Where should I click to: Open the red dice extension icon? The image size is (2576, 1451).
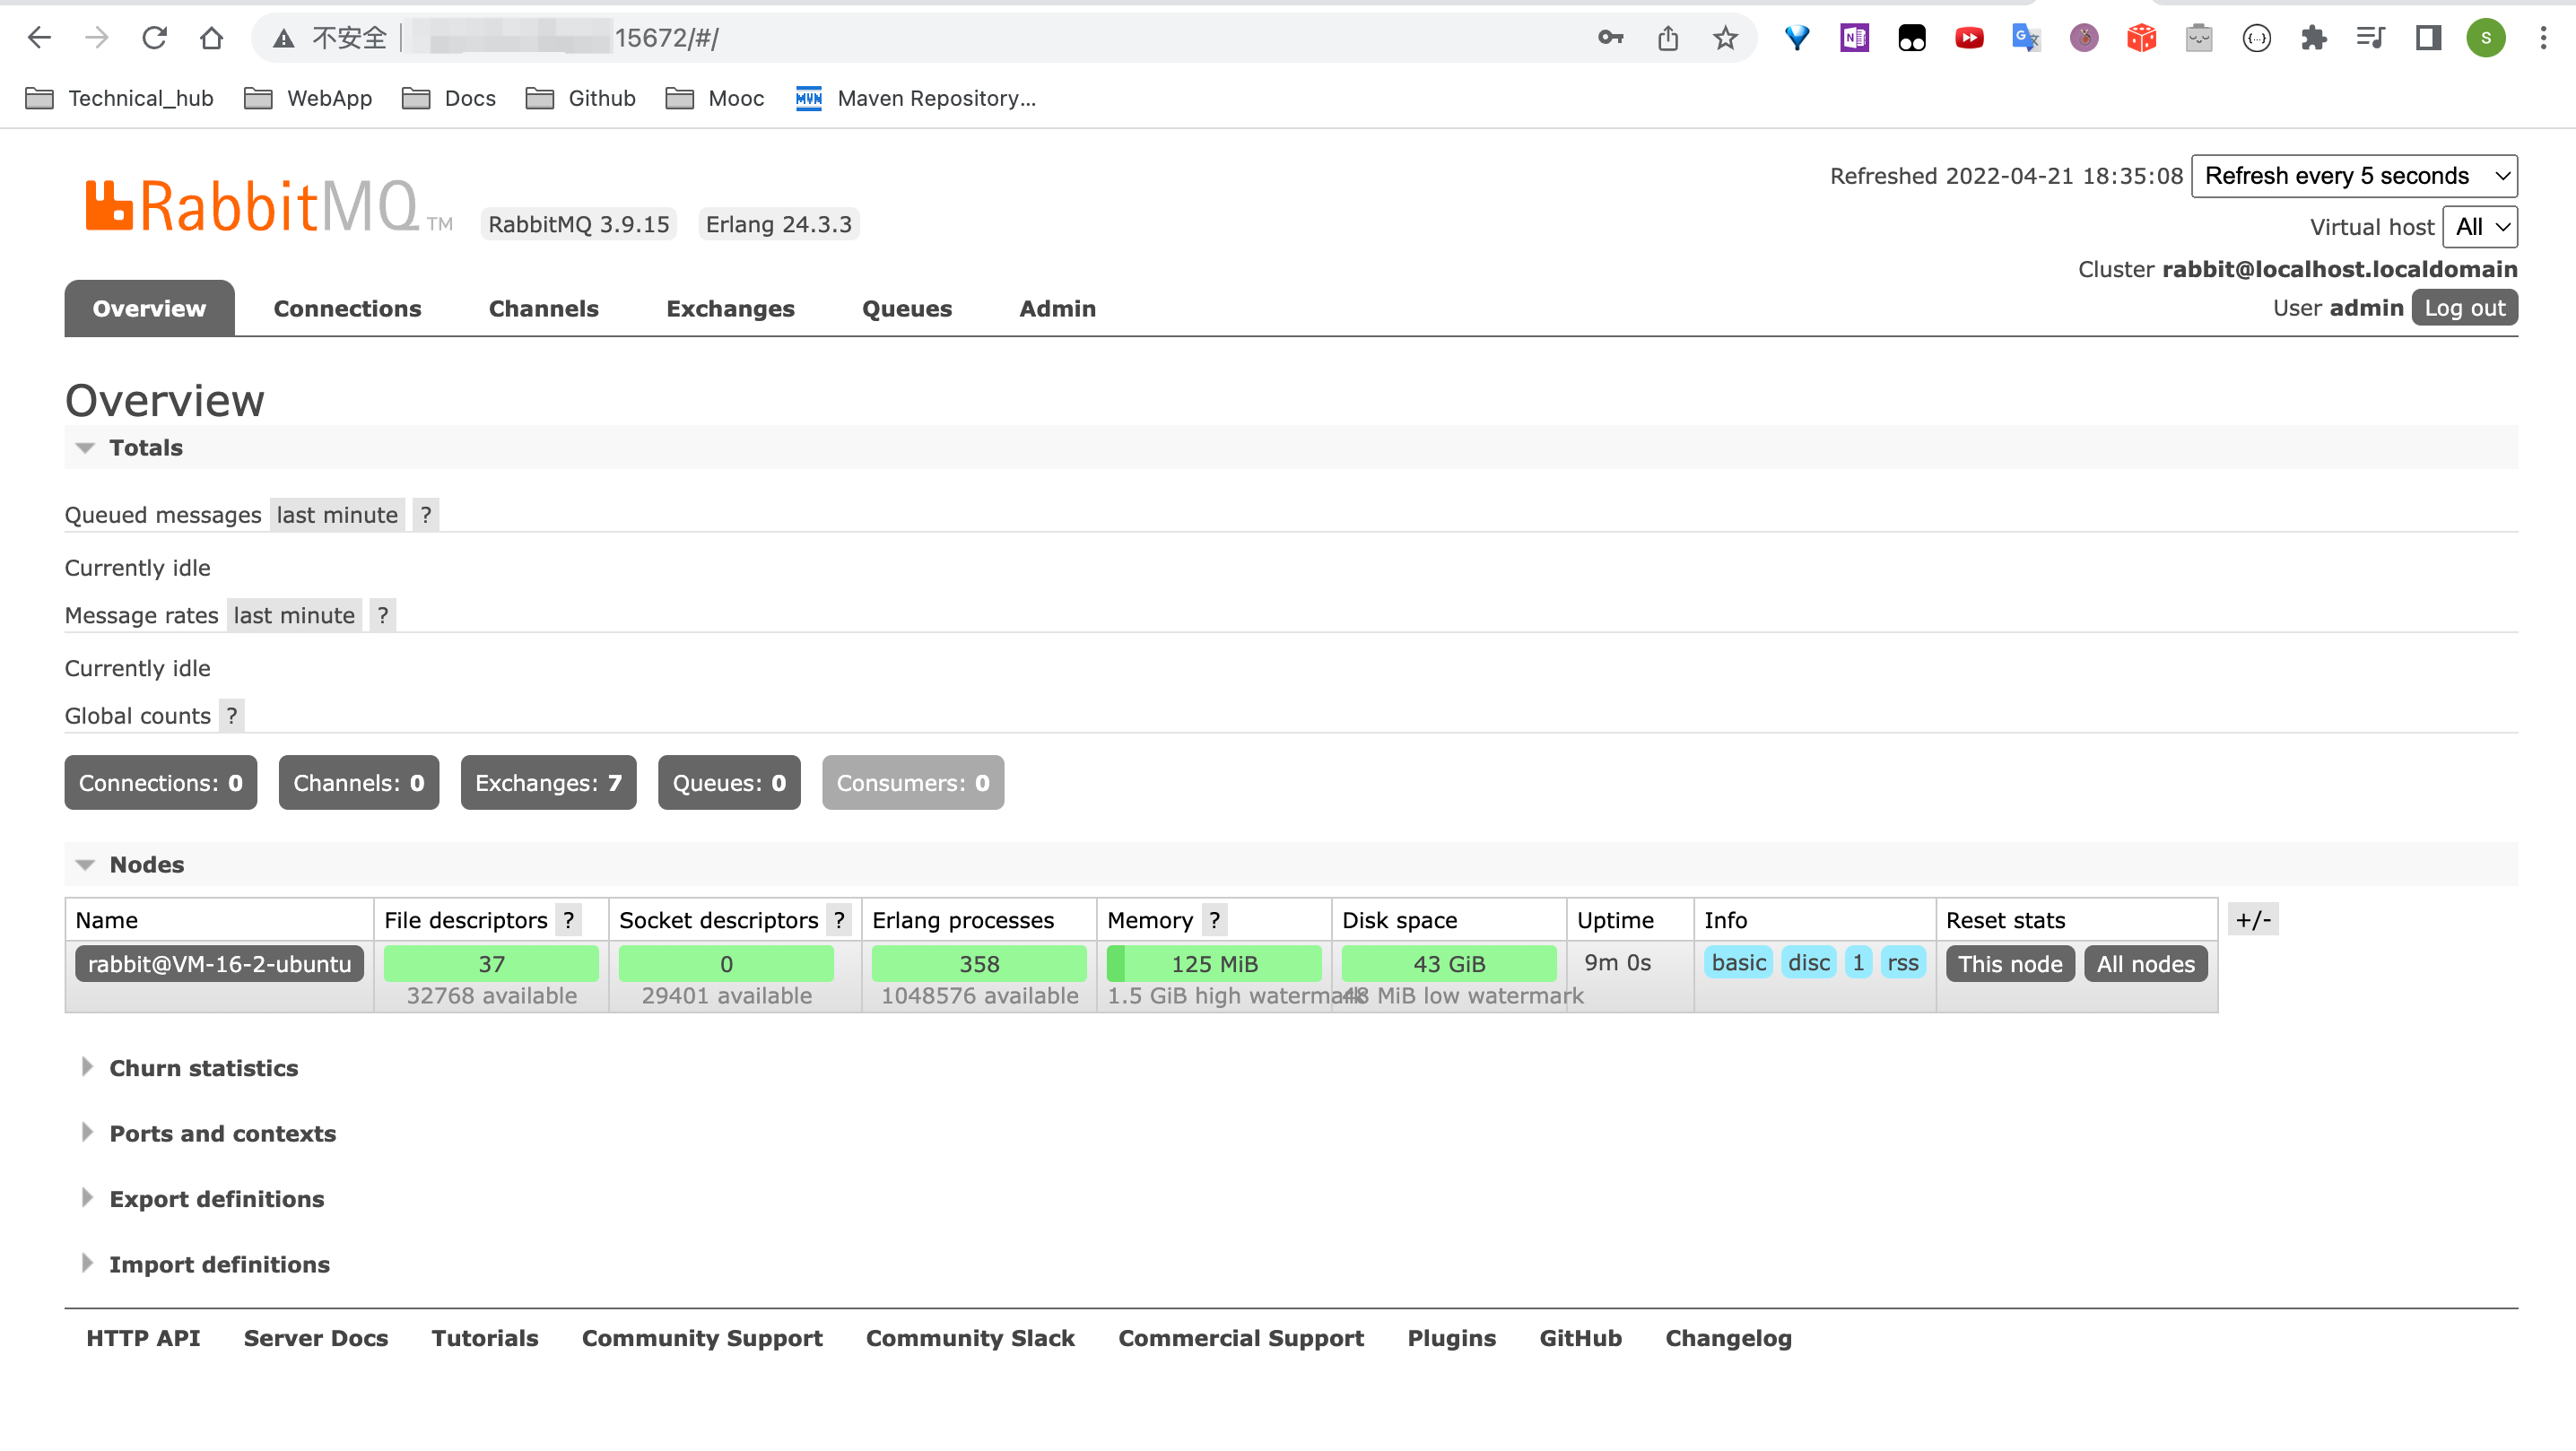[2141, 38]
